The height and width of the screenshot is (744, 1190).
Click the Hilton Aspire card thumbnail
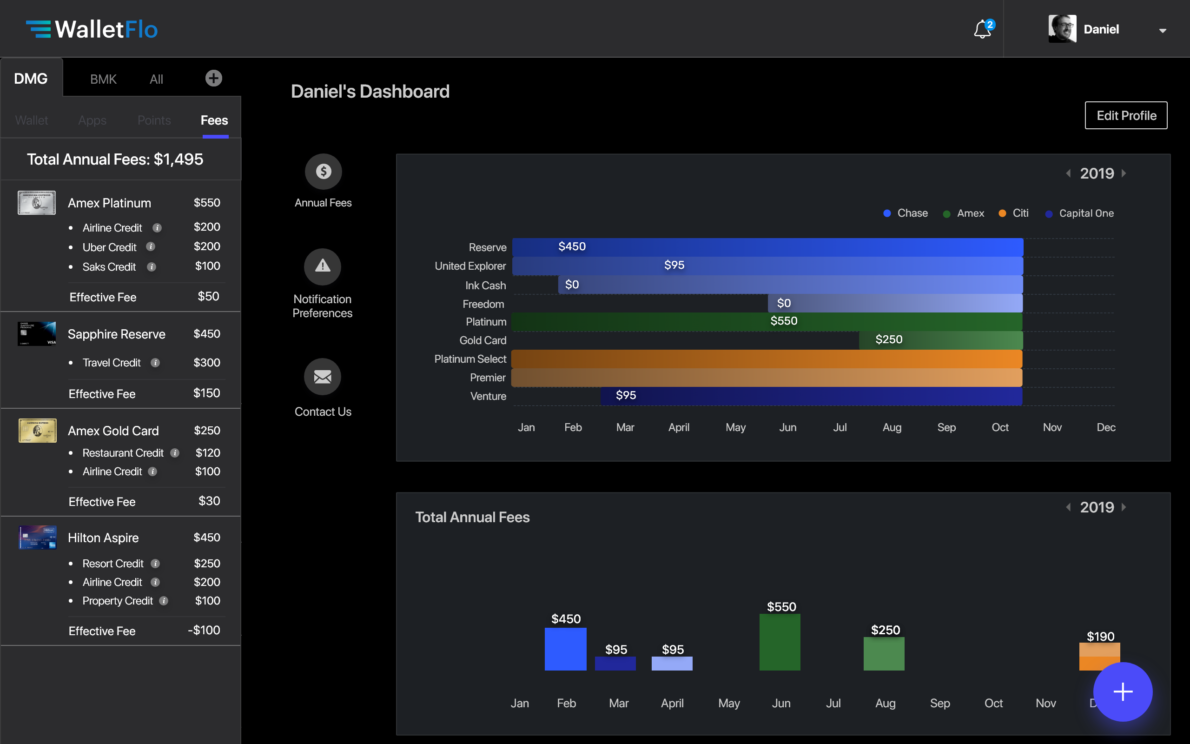37,538
